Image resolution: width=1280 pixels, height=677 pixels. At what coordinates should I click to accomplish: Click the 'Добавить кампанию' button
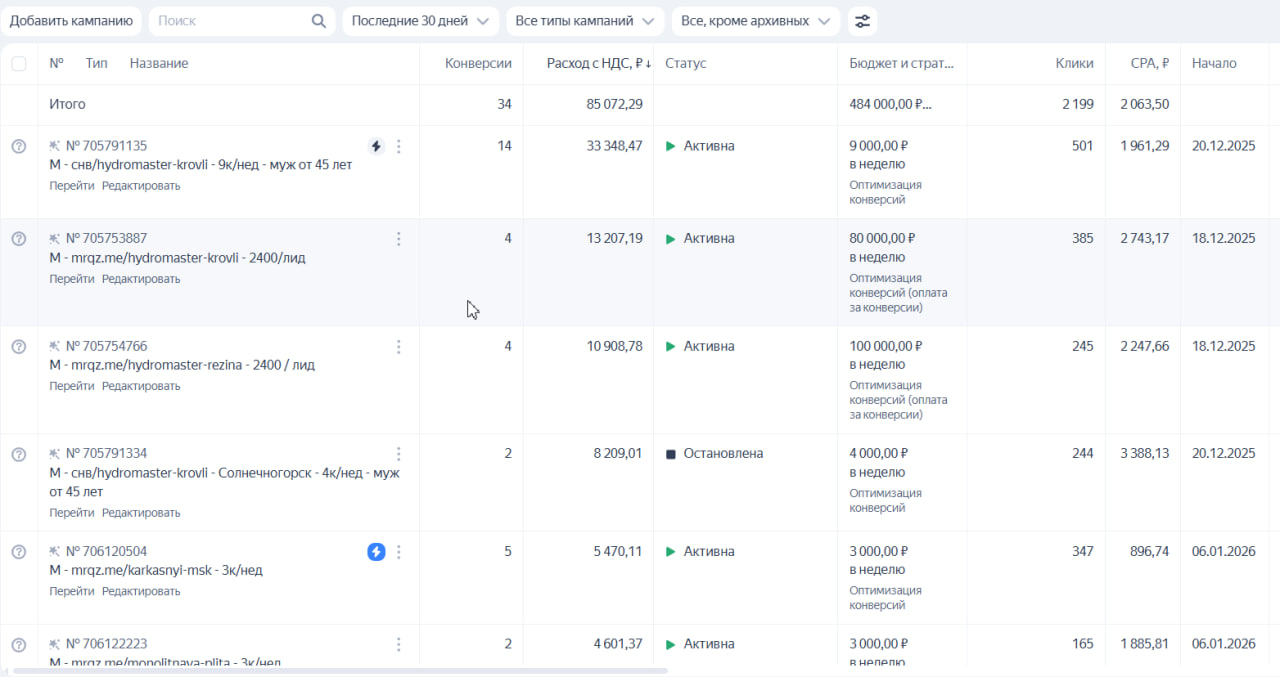click(71, 21)
